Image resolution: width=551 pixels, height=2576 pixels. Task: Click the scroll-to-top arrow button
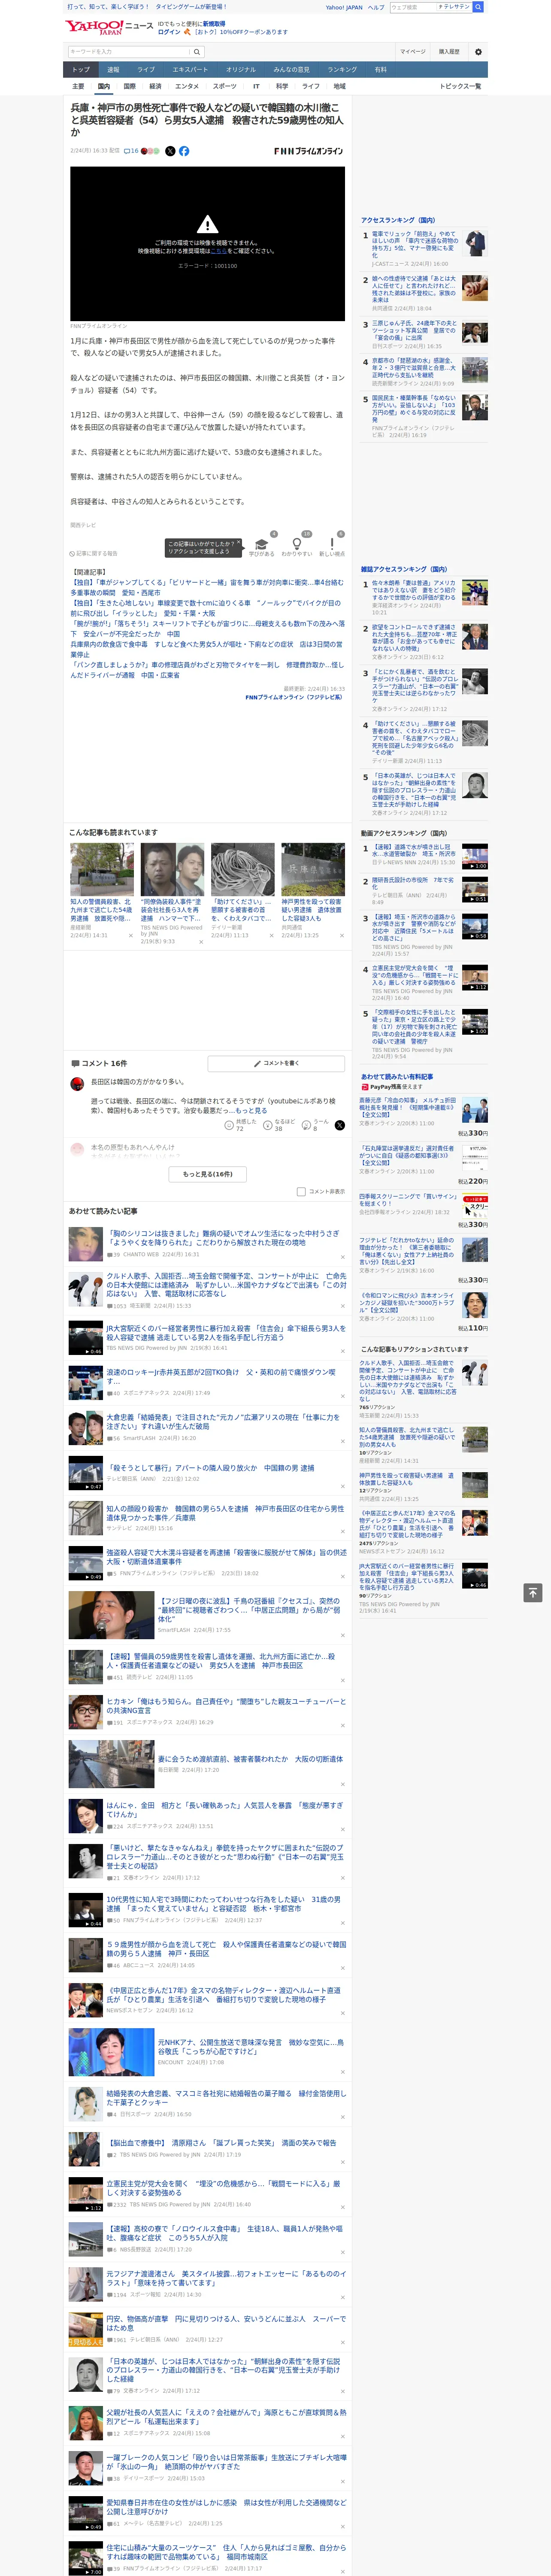click(533, 1592)
